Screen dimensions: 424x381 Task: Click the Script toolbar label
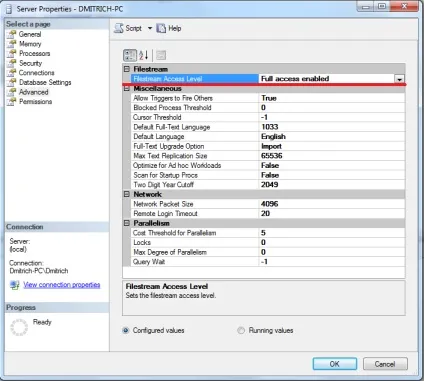tap(134, 28)
